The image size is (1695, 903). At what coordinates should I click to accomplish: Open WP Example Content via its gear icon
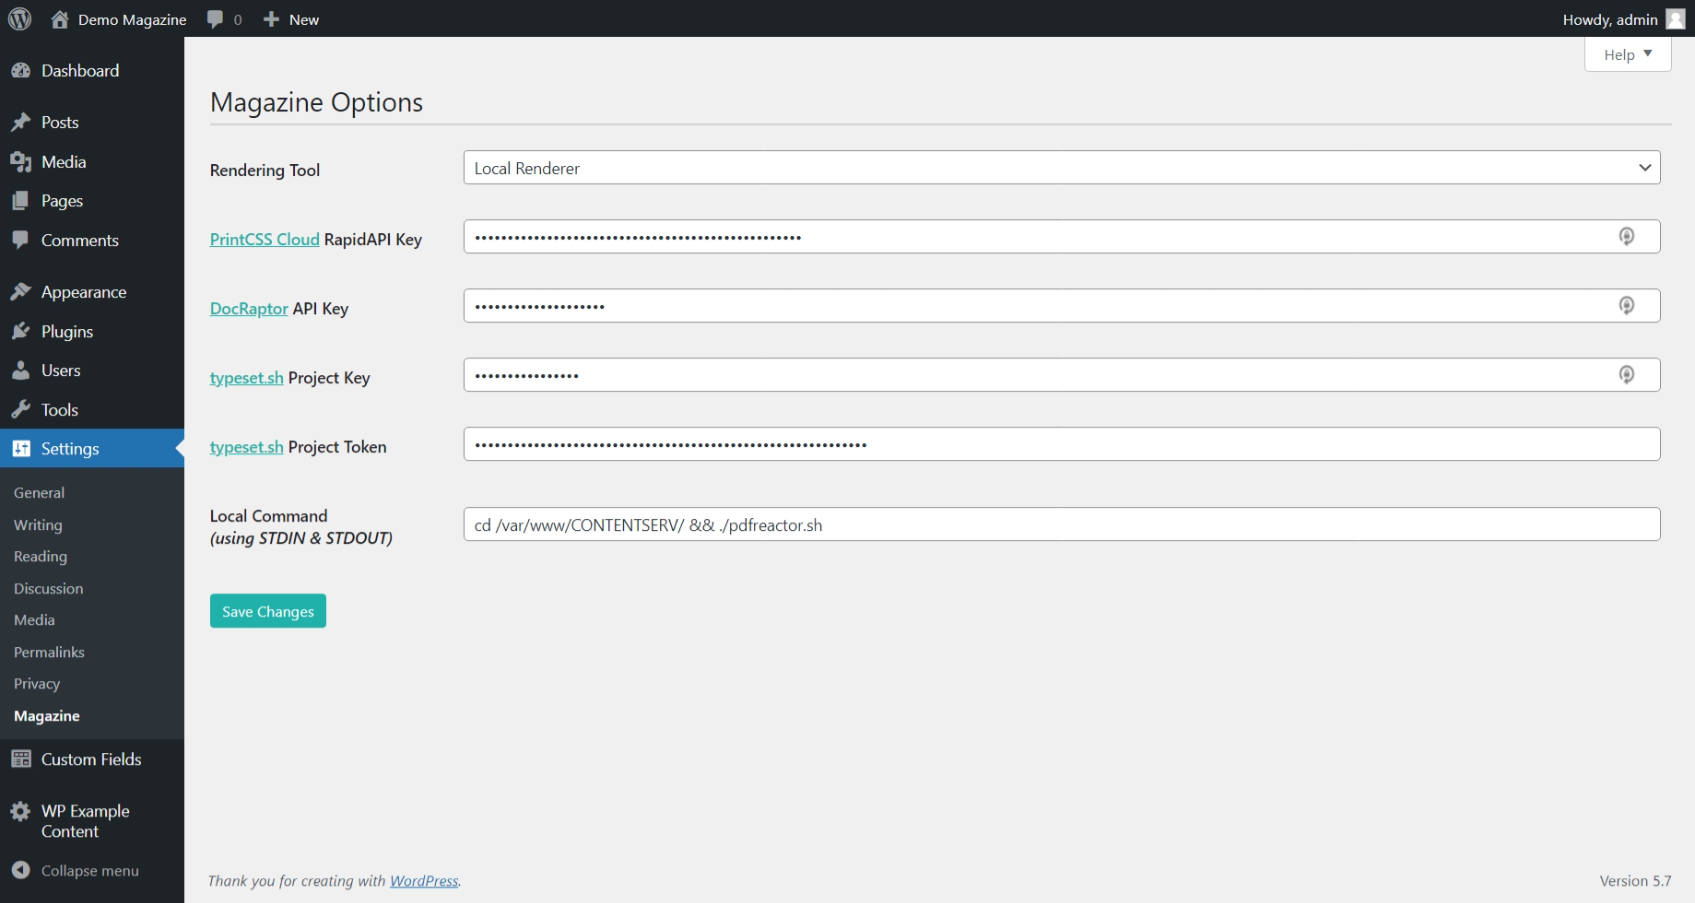[x=22, y=811]
